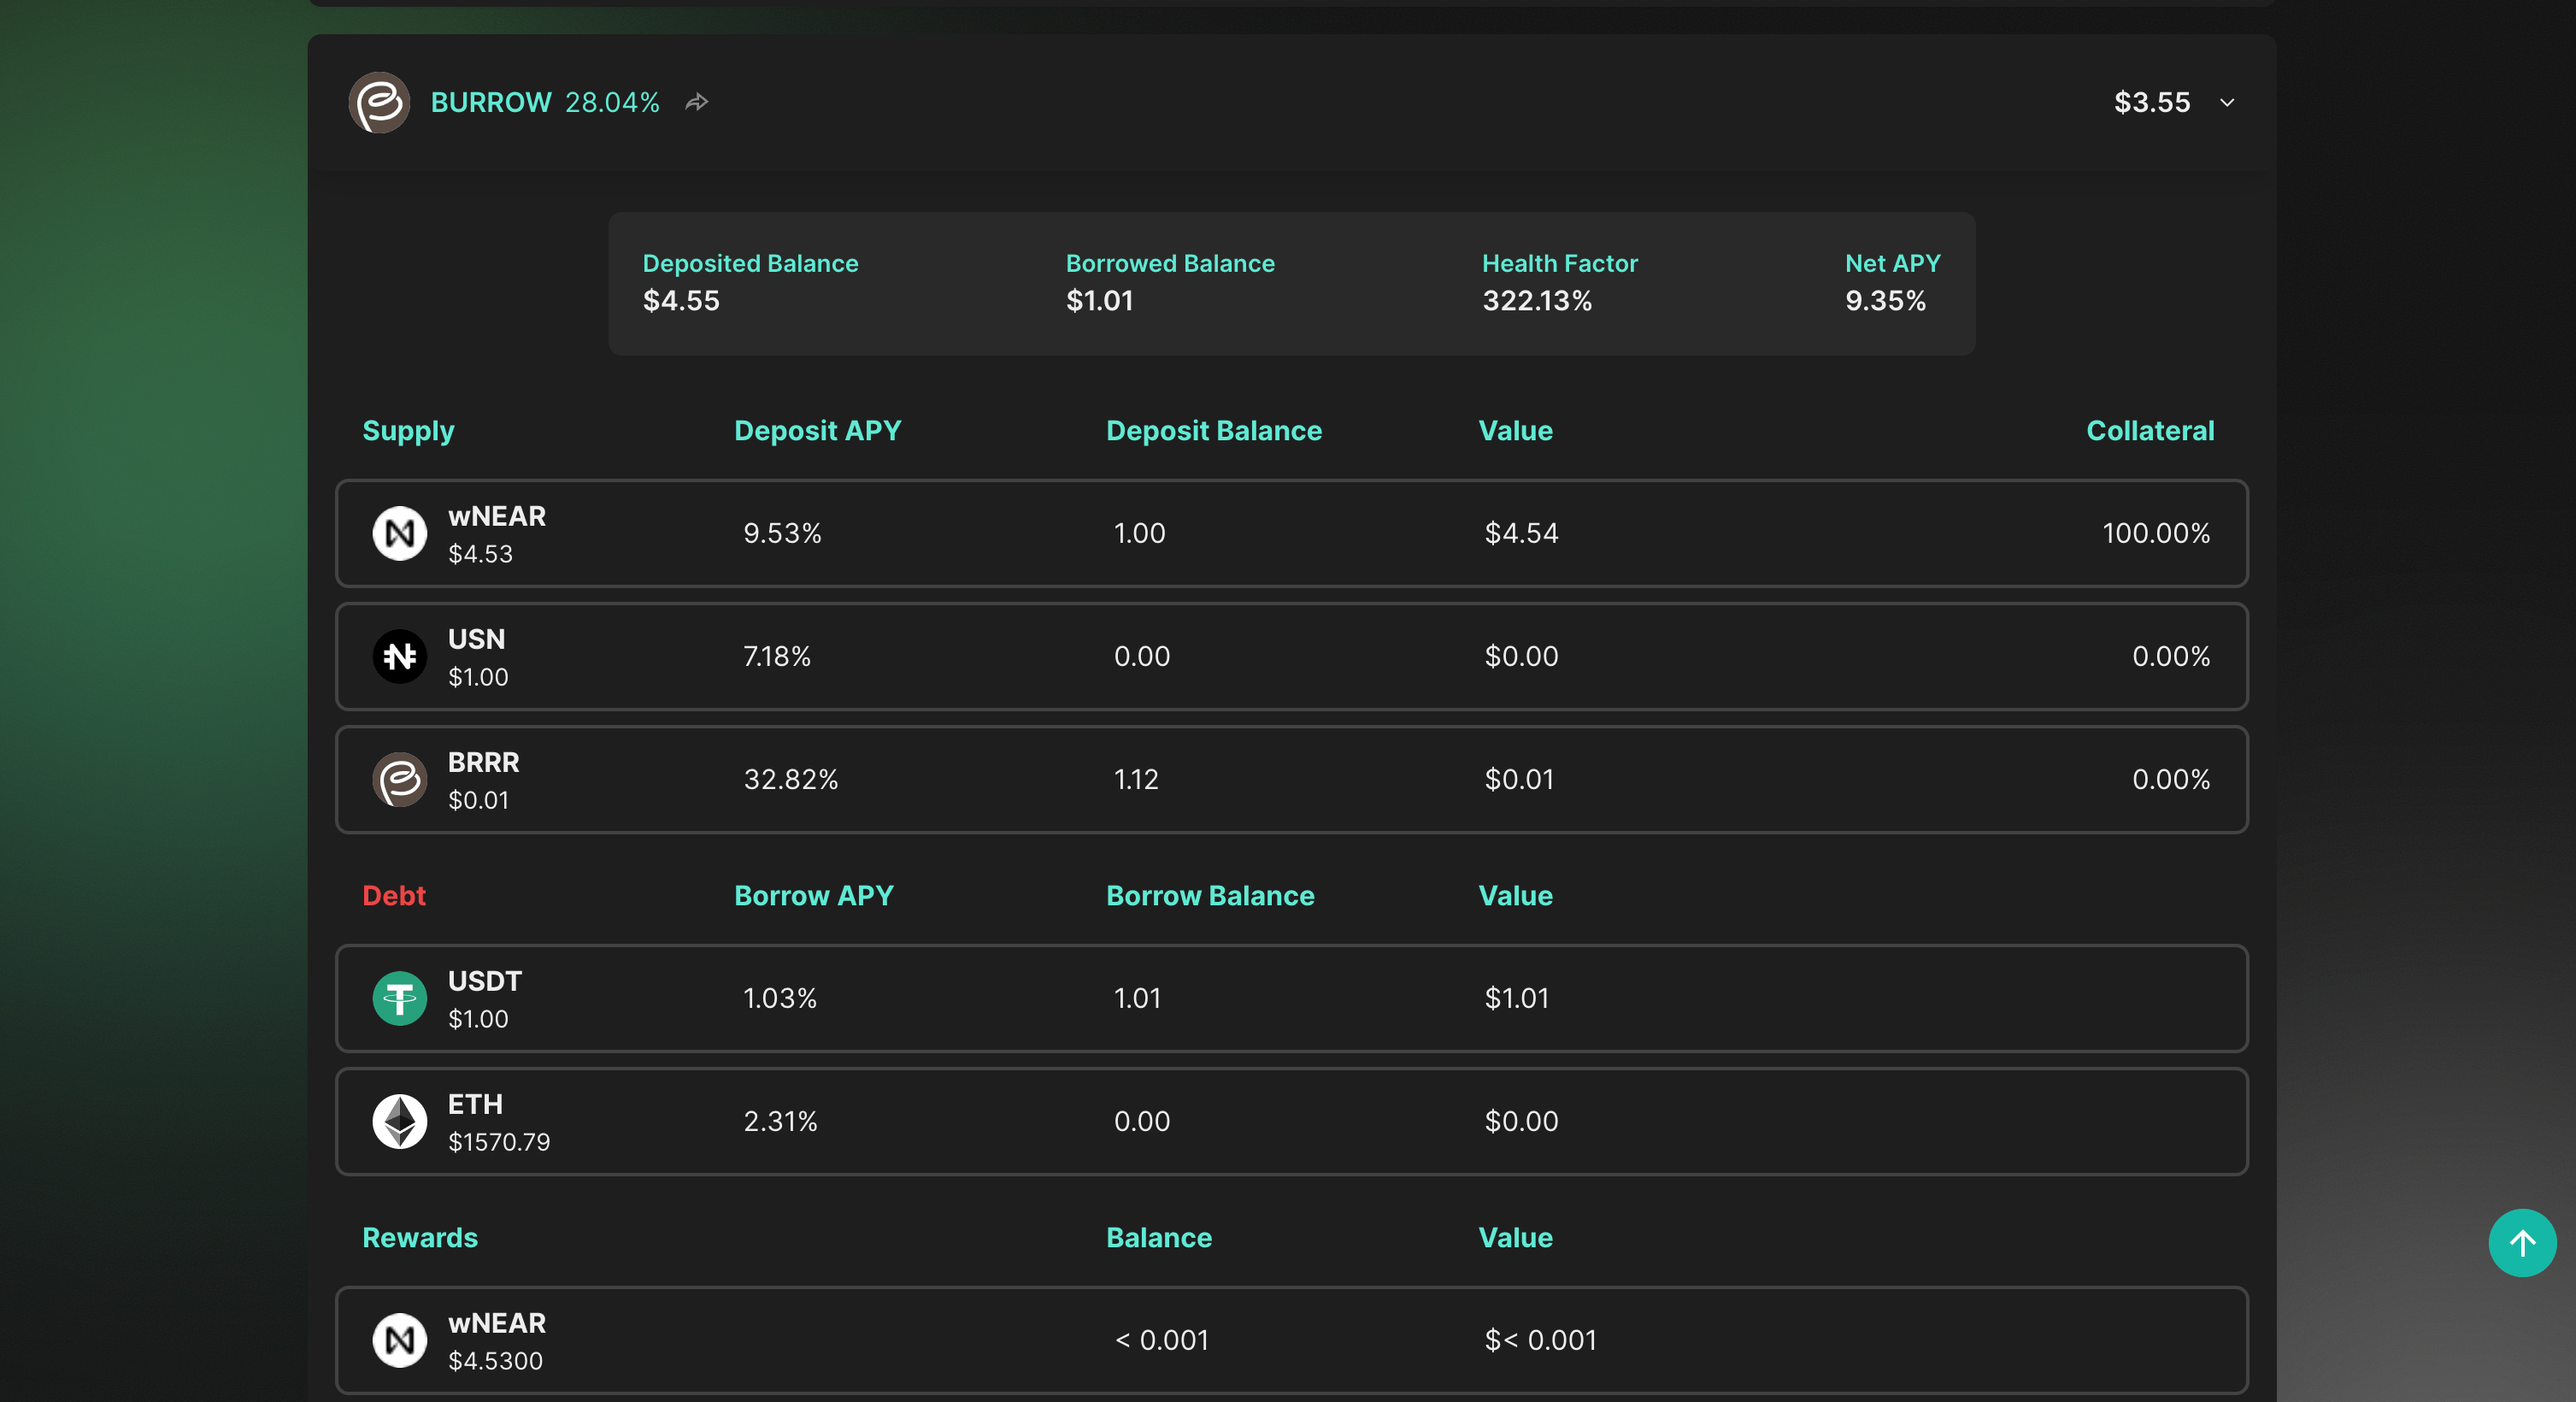Screen dimensions: 2576x1402
Task: Click the BRRR token icon
Action: 399,779
